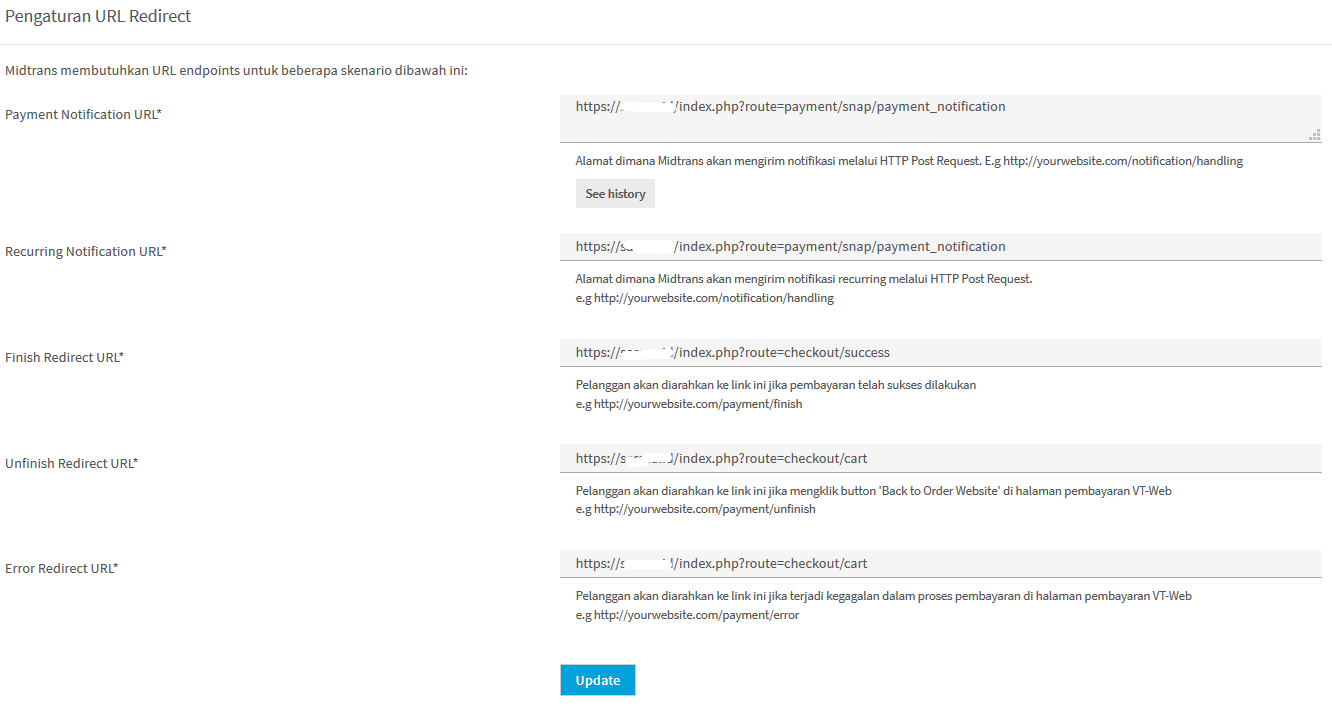
Task: Click the 'pembayaran telah sukses' help text
Action: [775, 385]
